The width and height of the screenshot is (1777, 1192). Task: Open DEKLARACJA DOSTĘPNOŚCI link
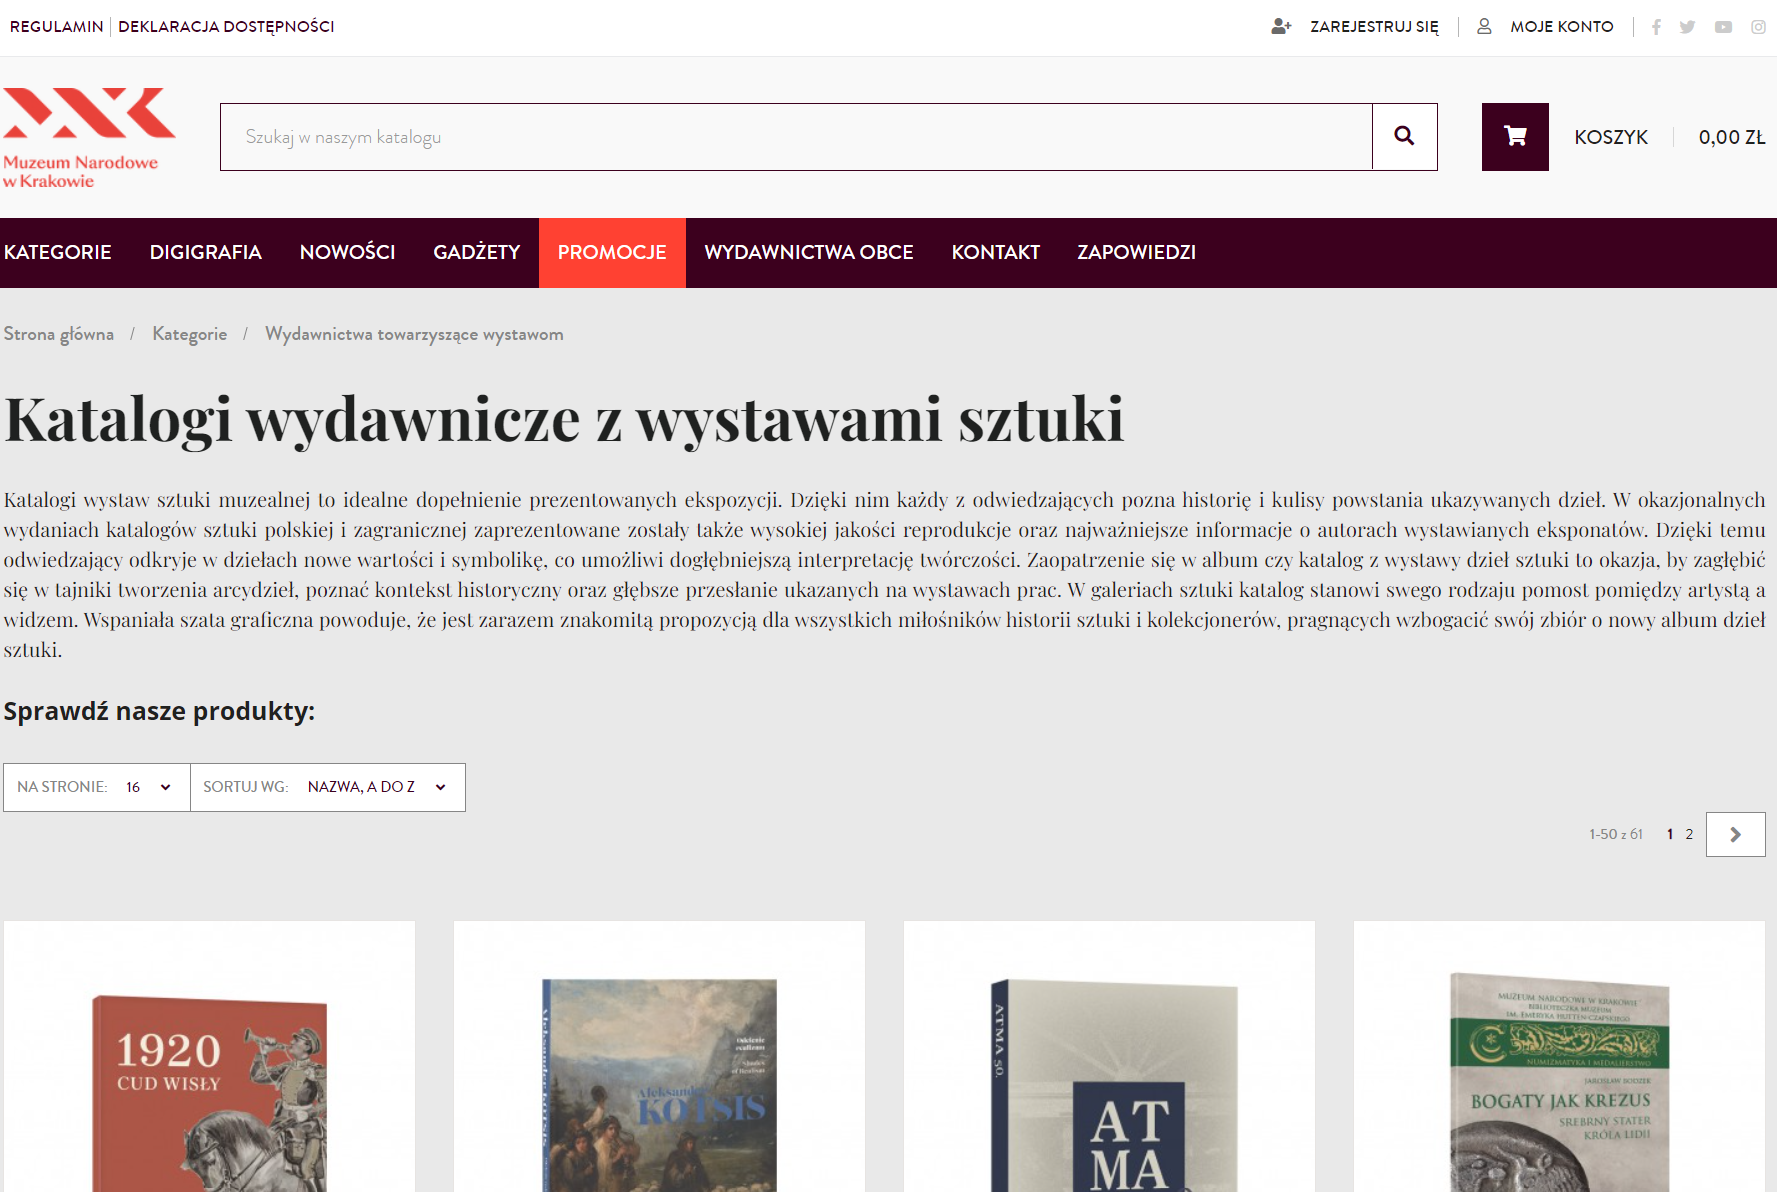(x=226, y=26)
